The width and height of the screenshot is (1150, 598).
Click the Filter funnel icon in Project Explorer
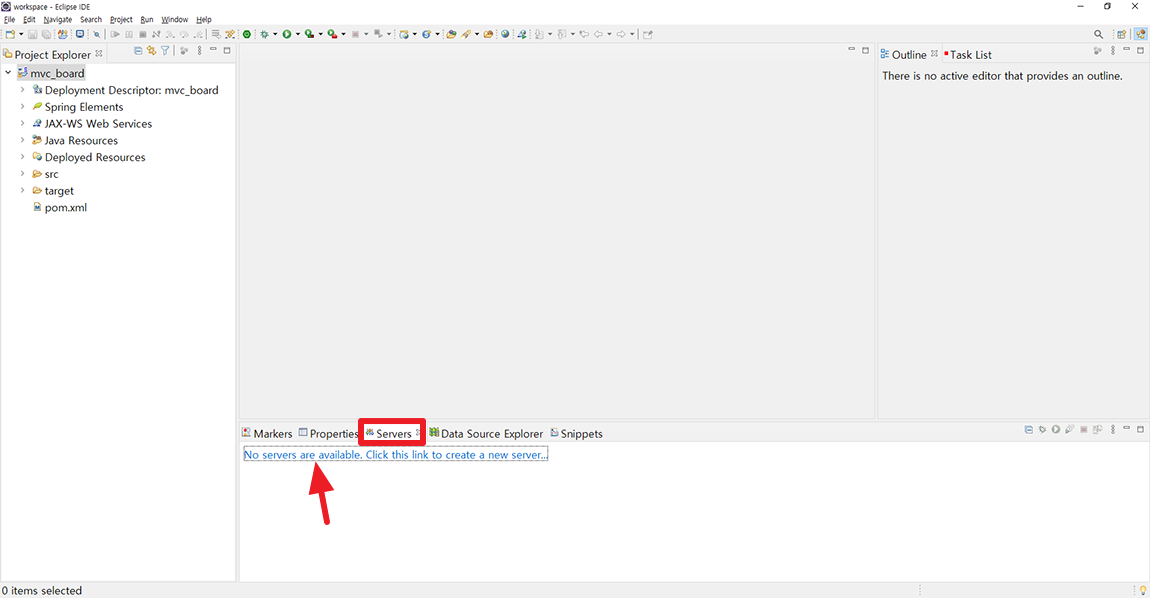165,51
